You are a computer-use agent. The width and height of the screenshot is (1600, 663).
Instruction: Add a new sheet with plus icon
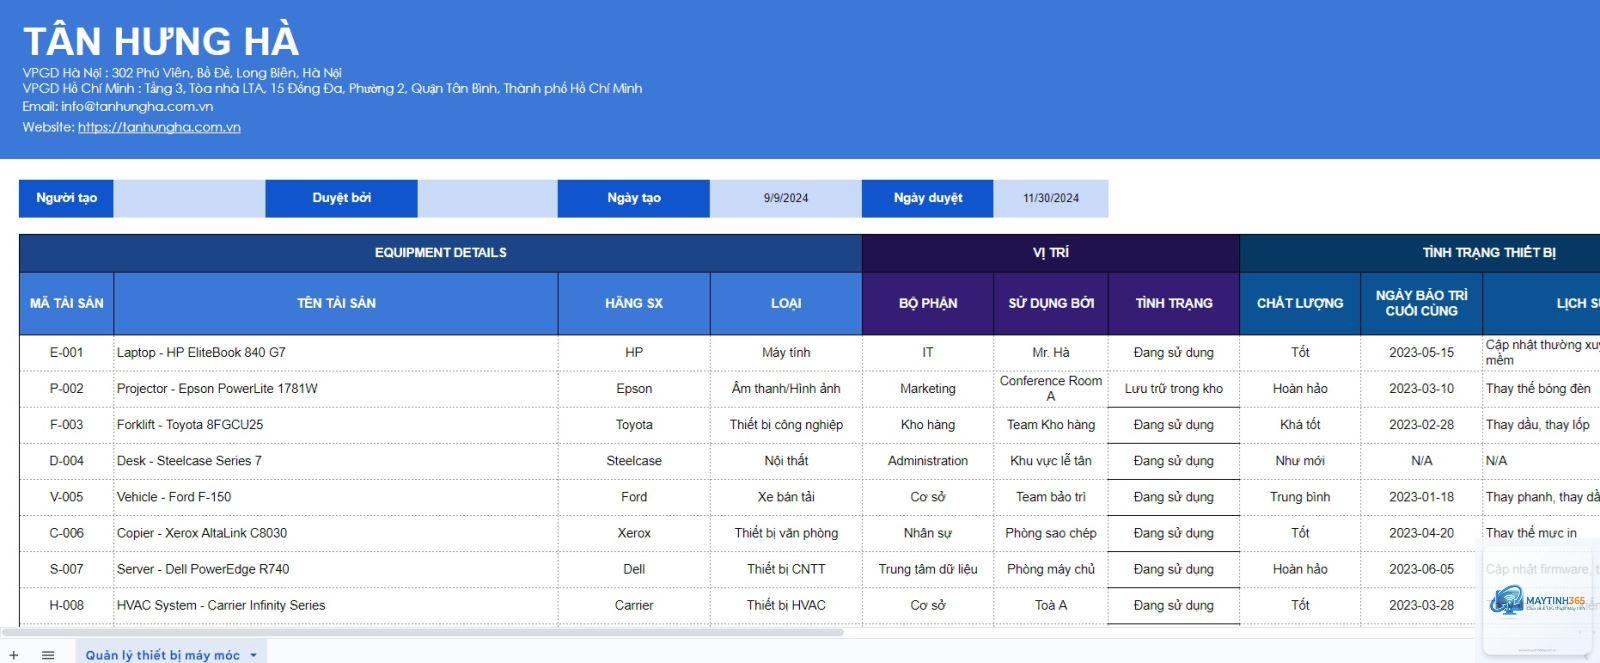[13, 655]
